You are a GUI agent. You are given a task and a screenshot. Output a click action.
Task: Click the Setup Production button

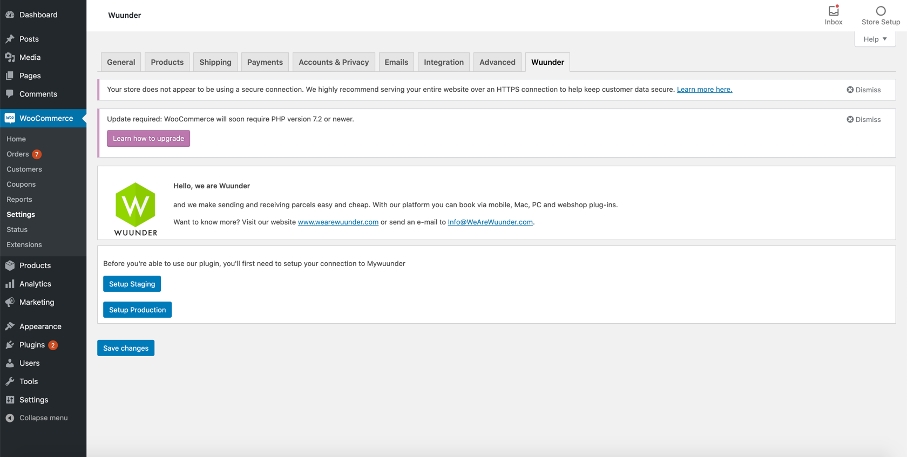click(137, 310)
